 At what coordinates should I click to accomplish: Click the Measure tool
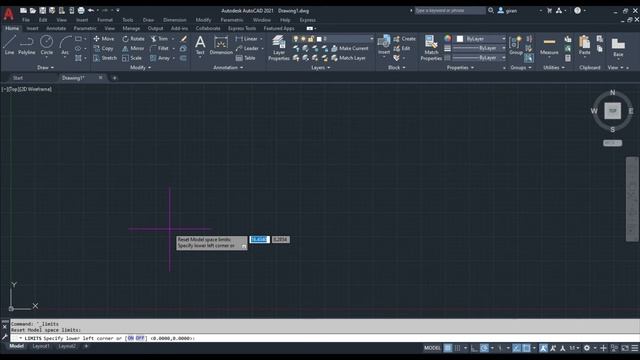click(549, 45)
